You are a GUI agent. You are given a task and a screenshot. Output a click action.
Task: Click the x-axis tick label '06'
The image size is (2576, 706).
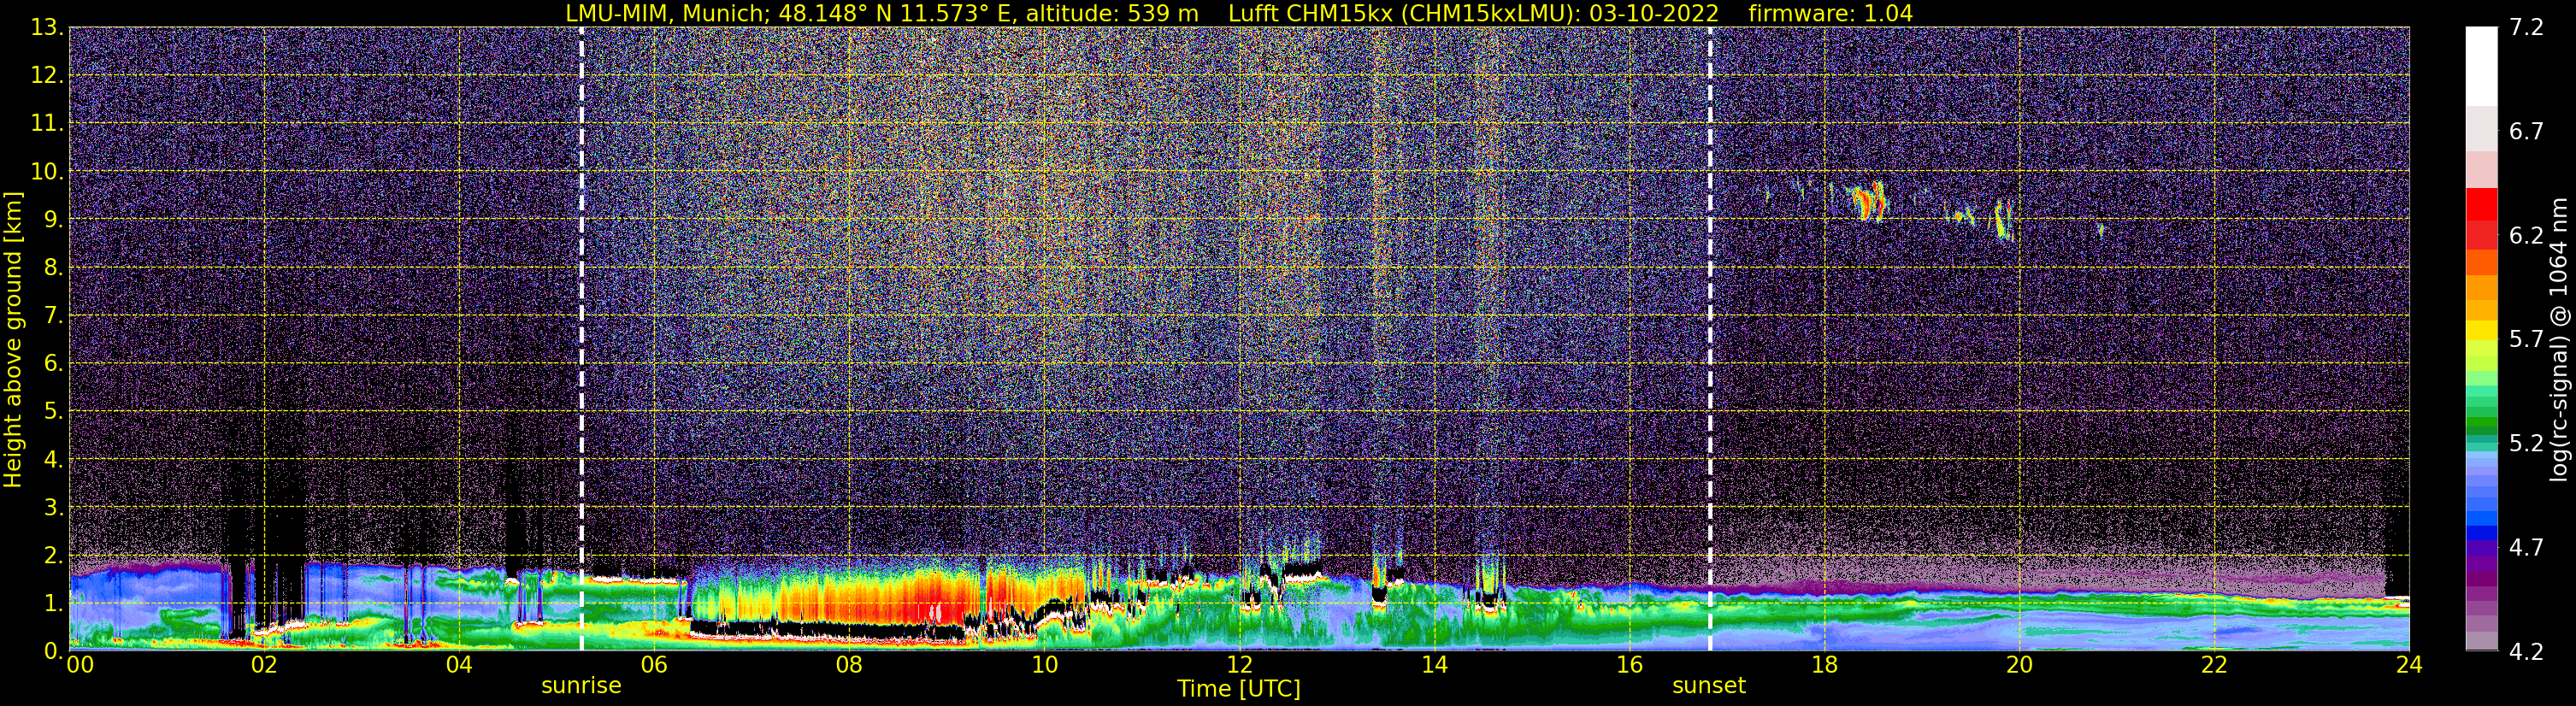654,665
